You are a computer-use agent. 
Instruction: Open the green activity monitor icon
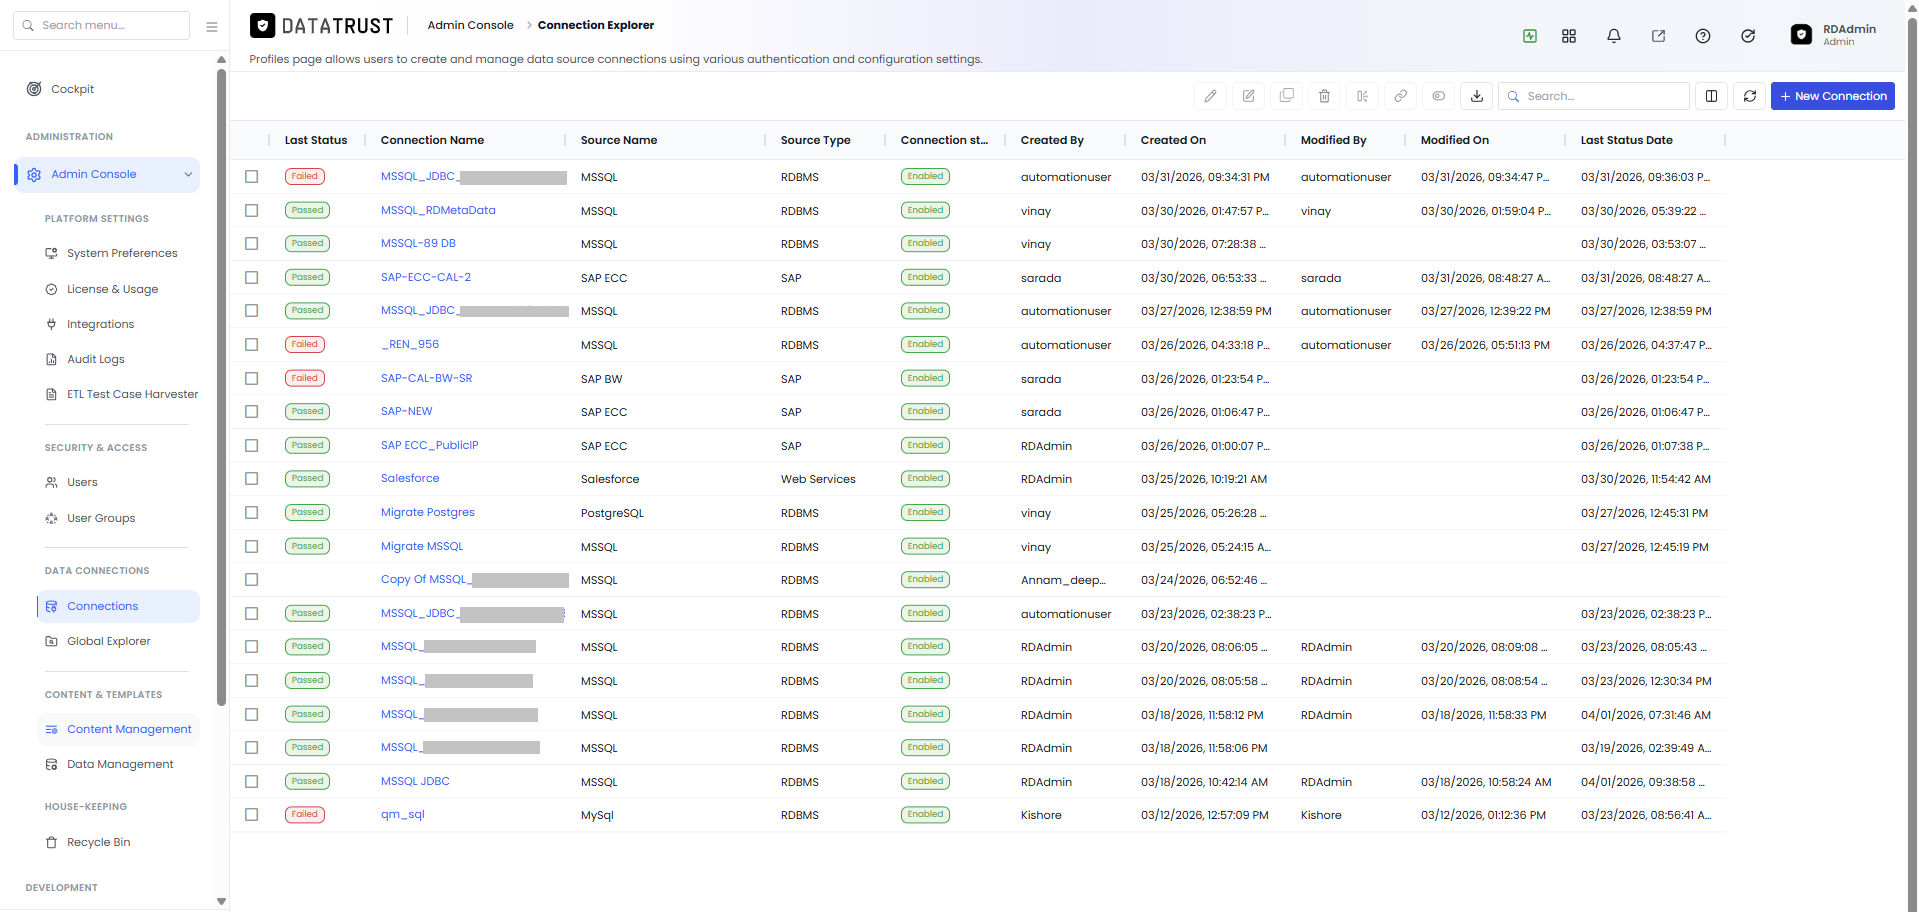point(1530,36)
